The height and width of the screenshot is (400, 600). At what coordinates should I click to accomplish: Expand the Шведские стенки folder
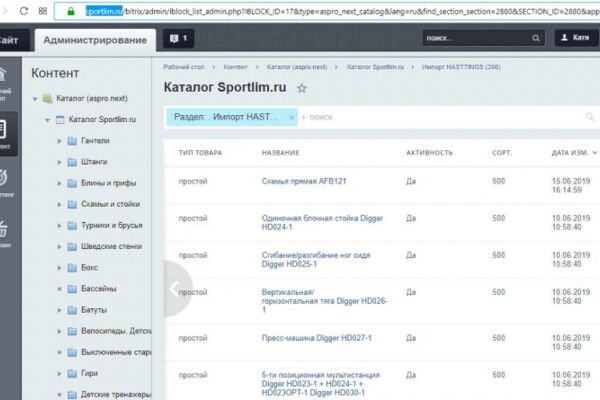click(59, 247)
